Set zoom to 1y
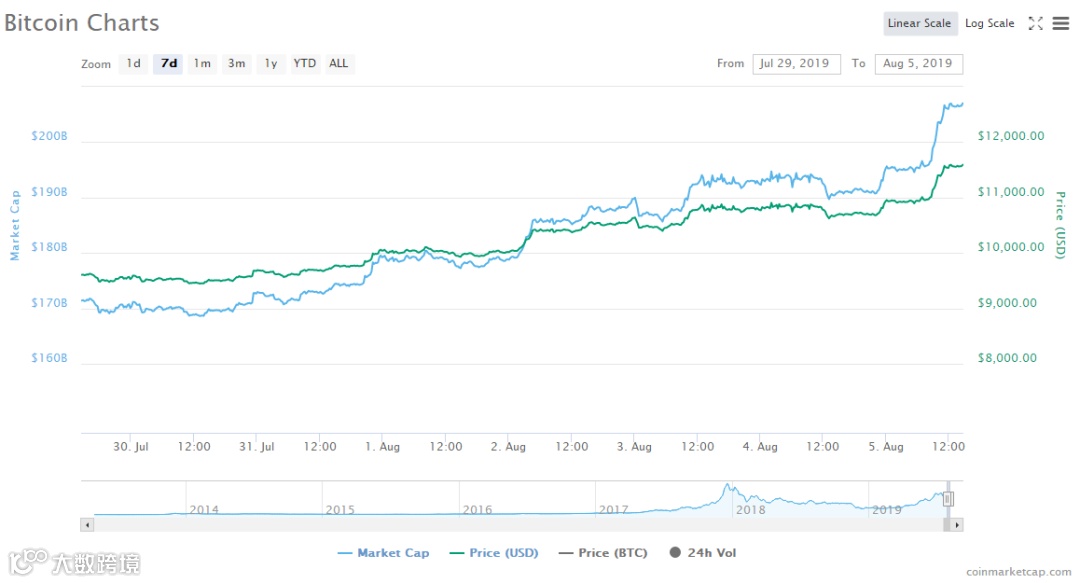The height and width of the screenshot is (583, 1080). (x=271, y=63)
